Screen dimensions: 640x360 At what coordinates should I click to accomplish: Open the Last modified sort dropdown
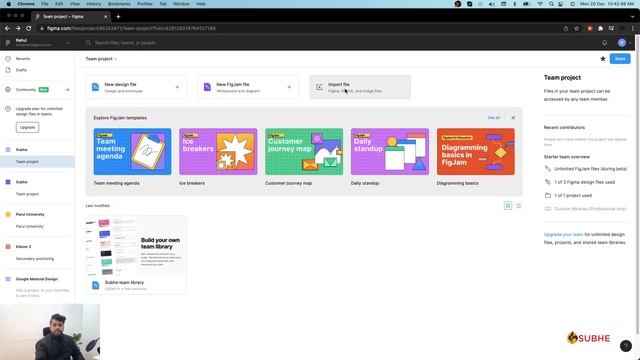[x=99, y=206]
